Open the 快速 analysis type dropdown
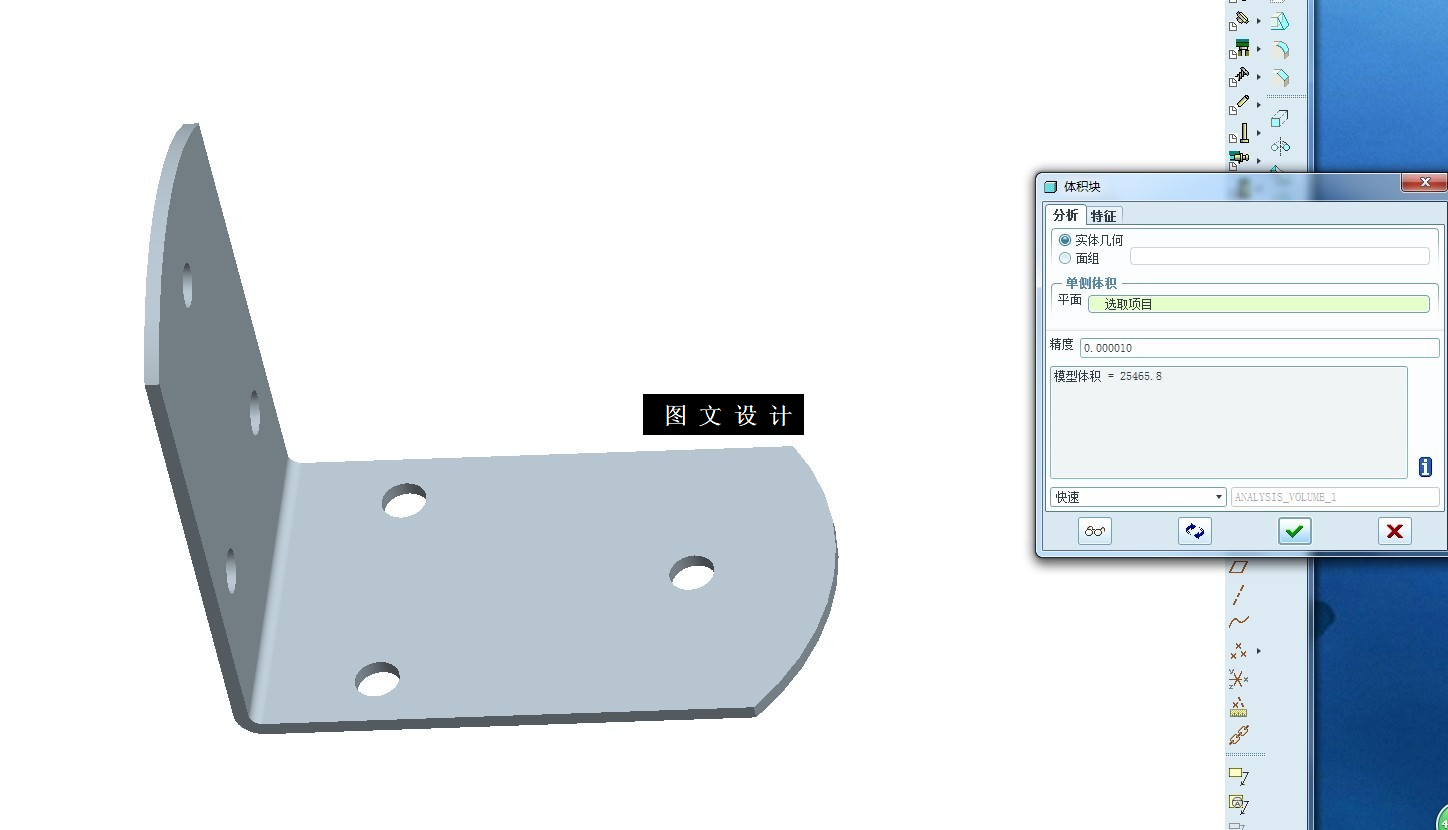 1138,497
